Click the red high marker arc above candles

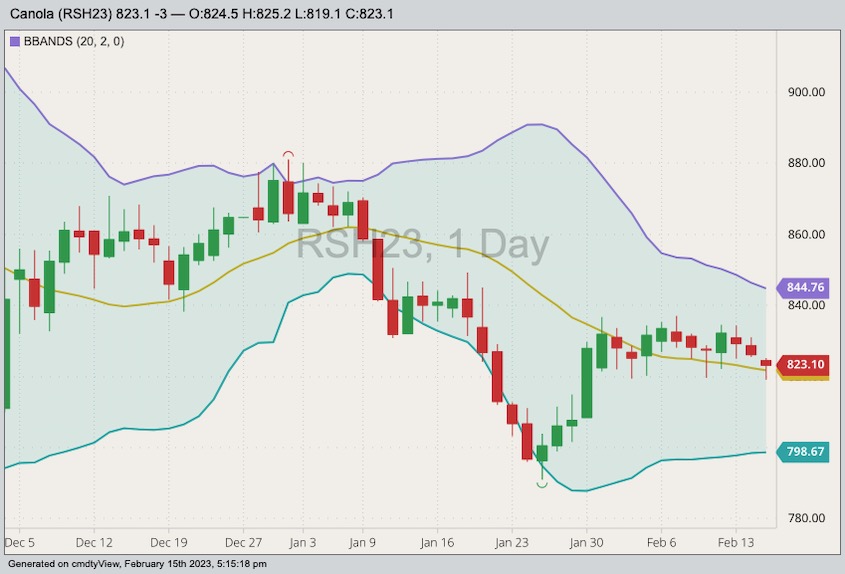[288, 155]
